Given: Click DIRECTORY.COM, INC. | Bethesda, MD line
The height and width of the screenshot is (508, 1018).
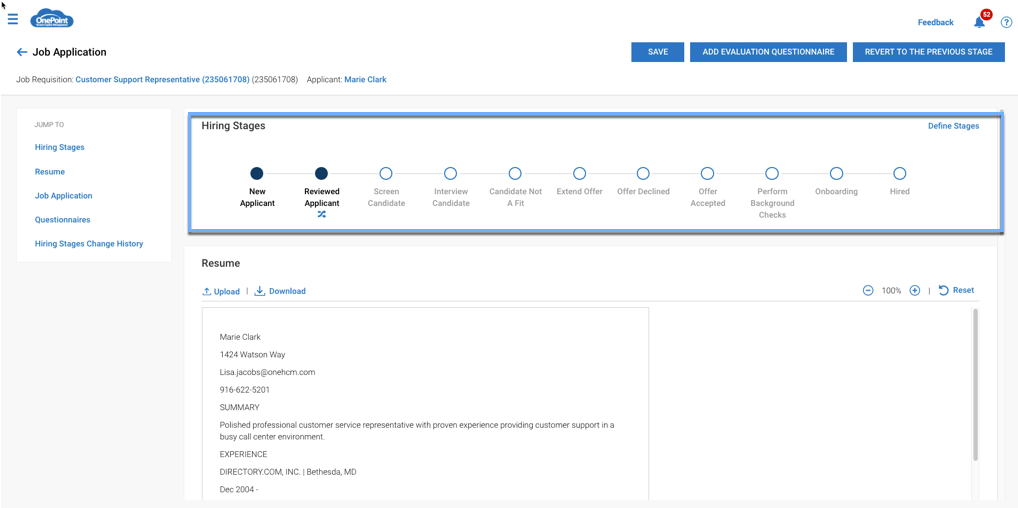Looking at the screenshot, I should coord(288,472).
